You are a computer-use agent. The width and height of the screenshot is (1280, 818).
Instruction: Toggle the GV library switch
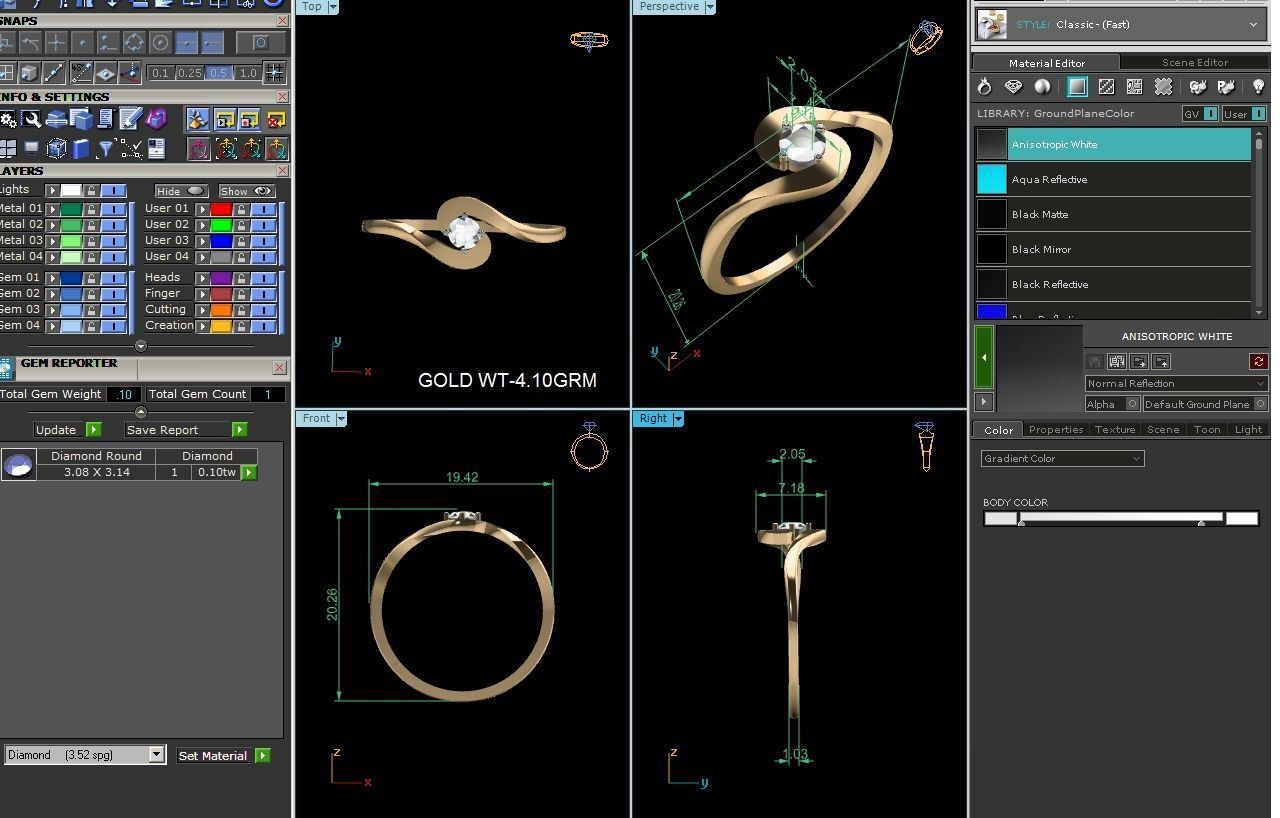[x=1200, y=114]
